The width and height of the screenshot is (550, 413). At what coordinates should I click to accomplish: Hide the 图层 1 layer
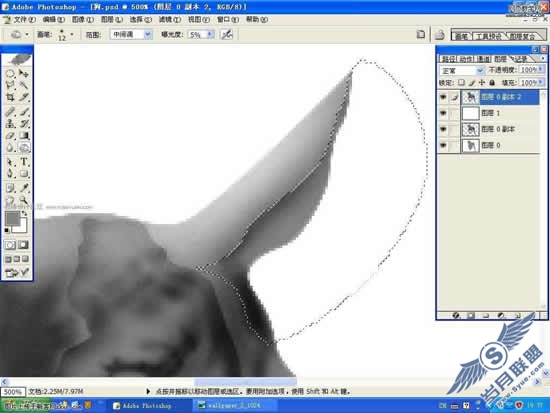(x=443, y=113)
